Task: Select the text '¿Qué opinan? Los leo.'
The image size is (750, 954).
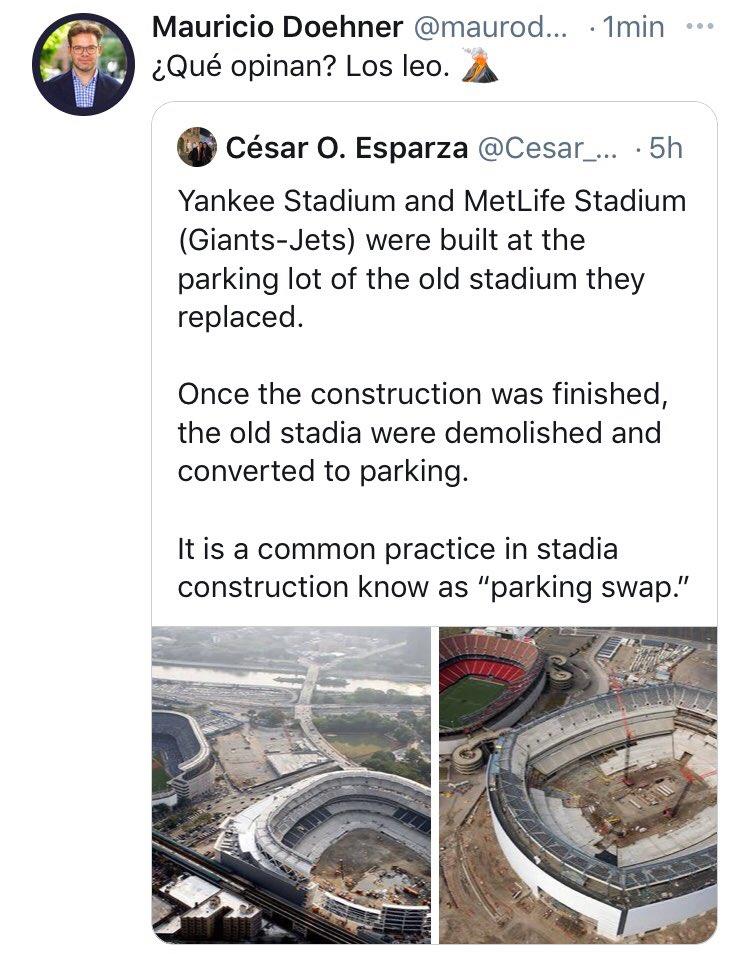Action: pyautogui.click(x=300, y=67)
